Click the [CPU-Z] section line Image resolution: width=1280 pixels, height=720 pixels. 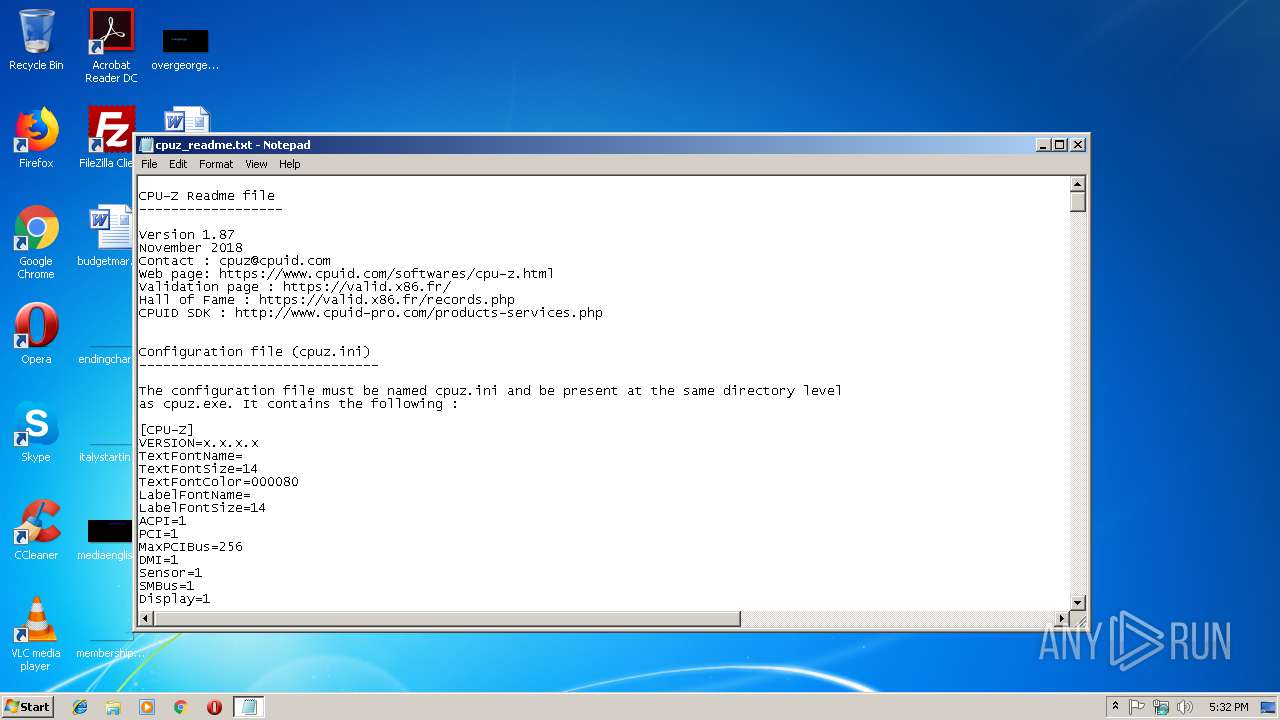pos(167,430)
